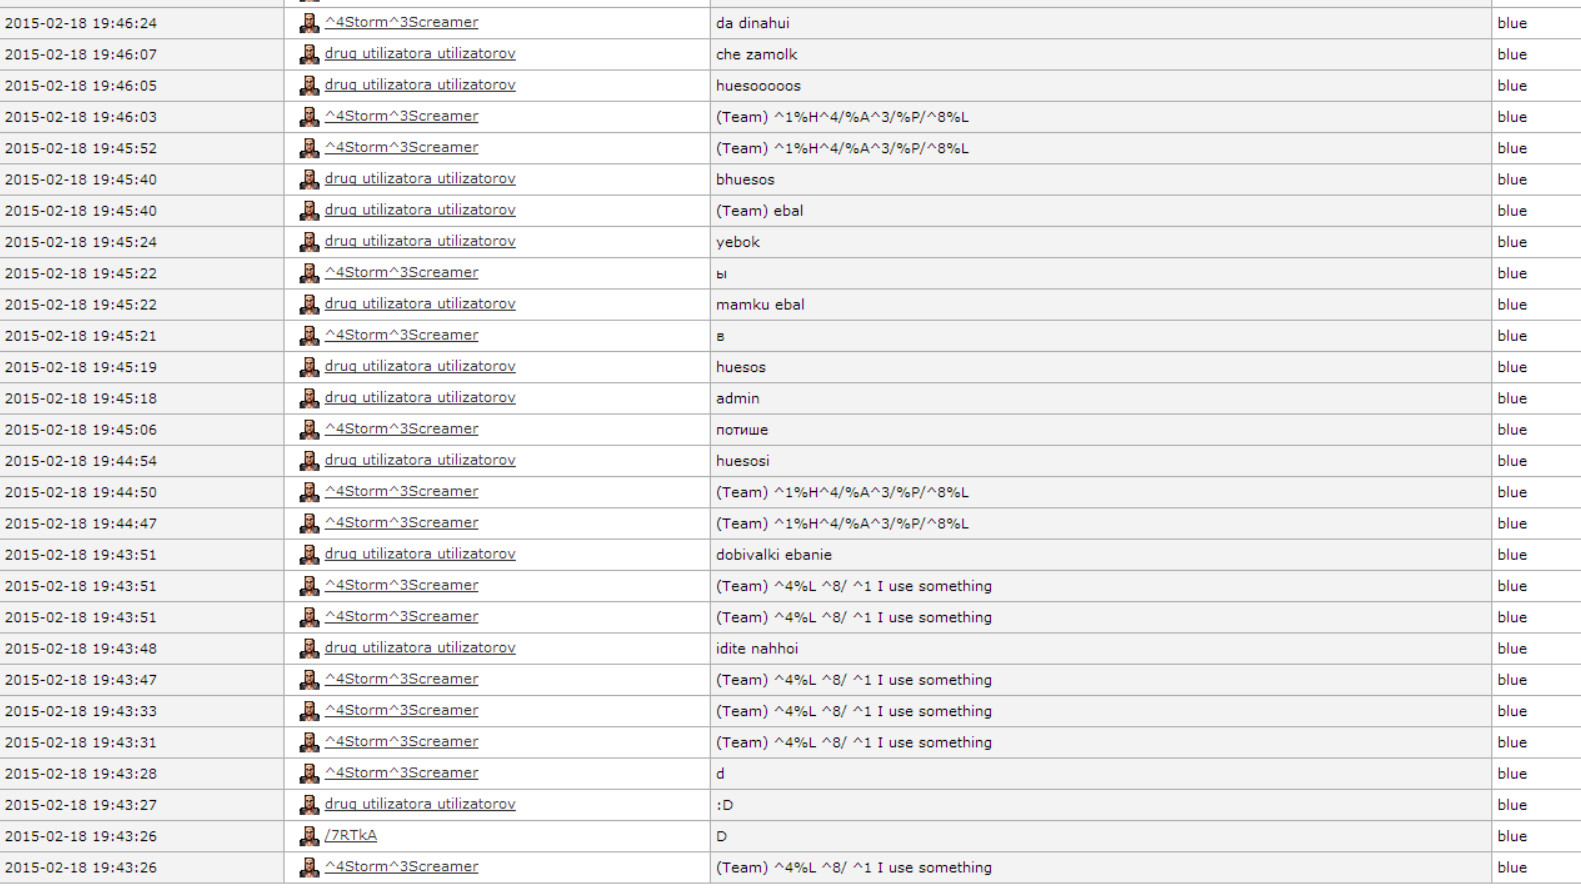Open drug utilizatora utilizatorov link at 19:46:05
This screenshot has height=894, width=1581.
(420, 85)
